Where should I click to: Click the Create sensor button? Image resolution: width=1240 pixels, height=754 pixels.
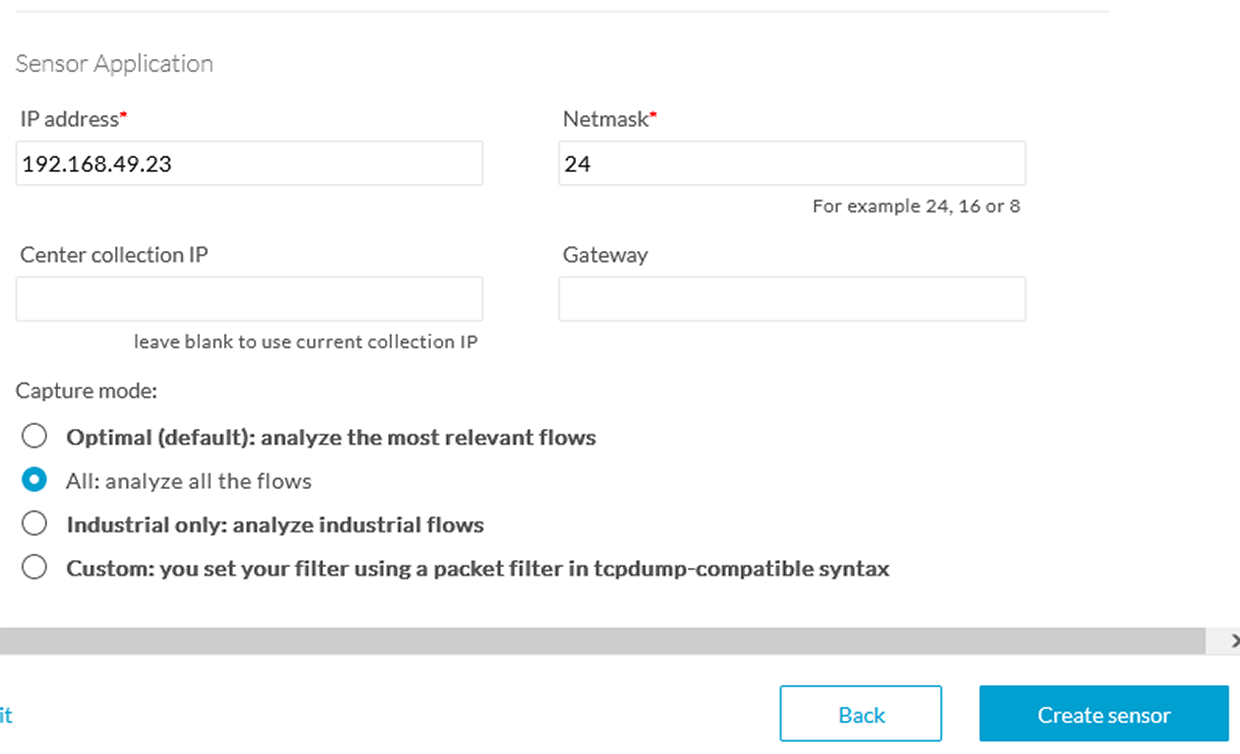pos(1103,714)
